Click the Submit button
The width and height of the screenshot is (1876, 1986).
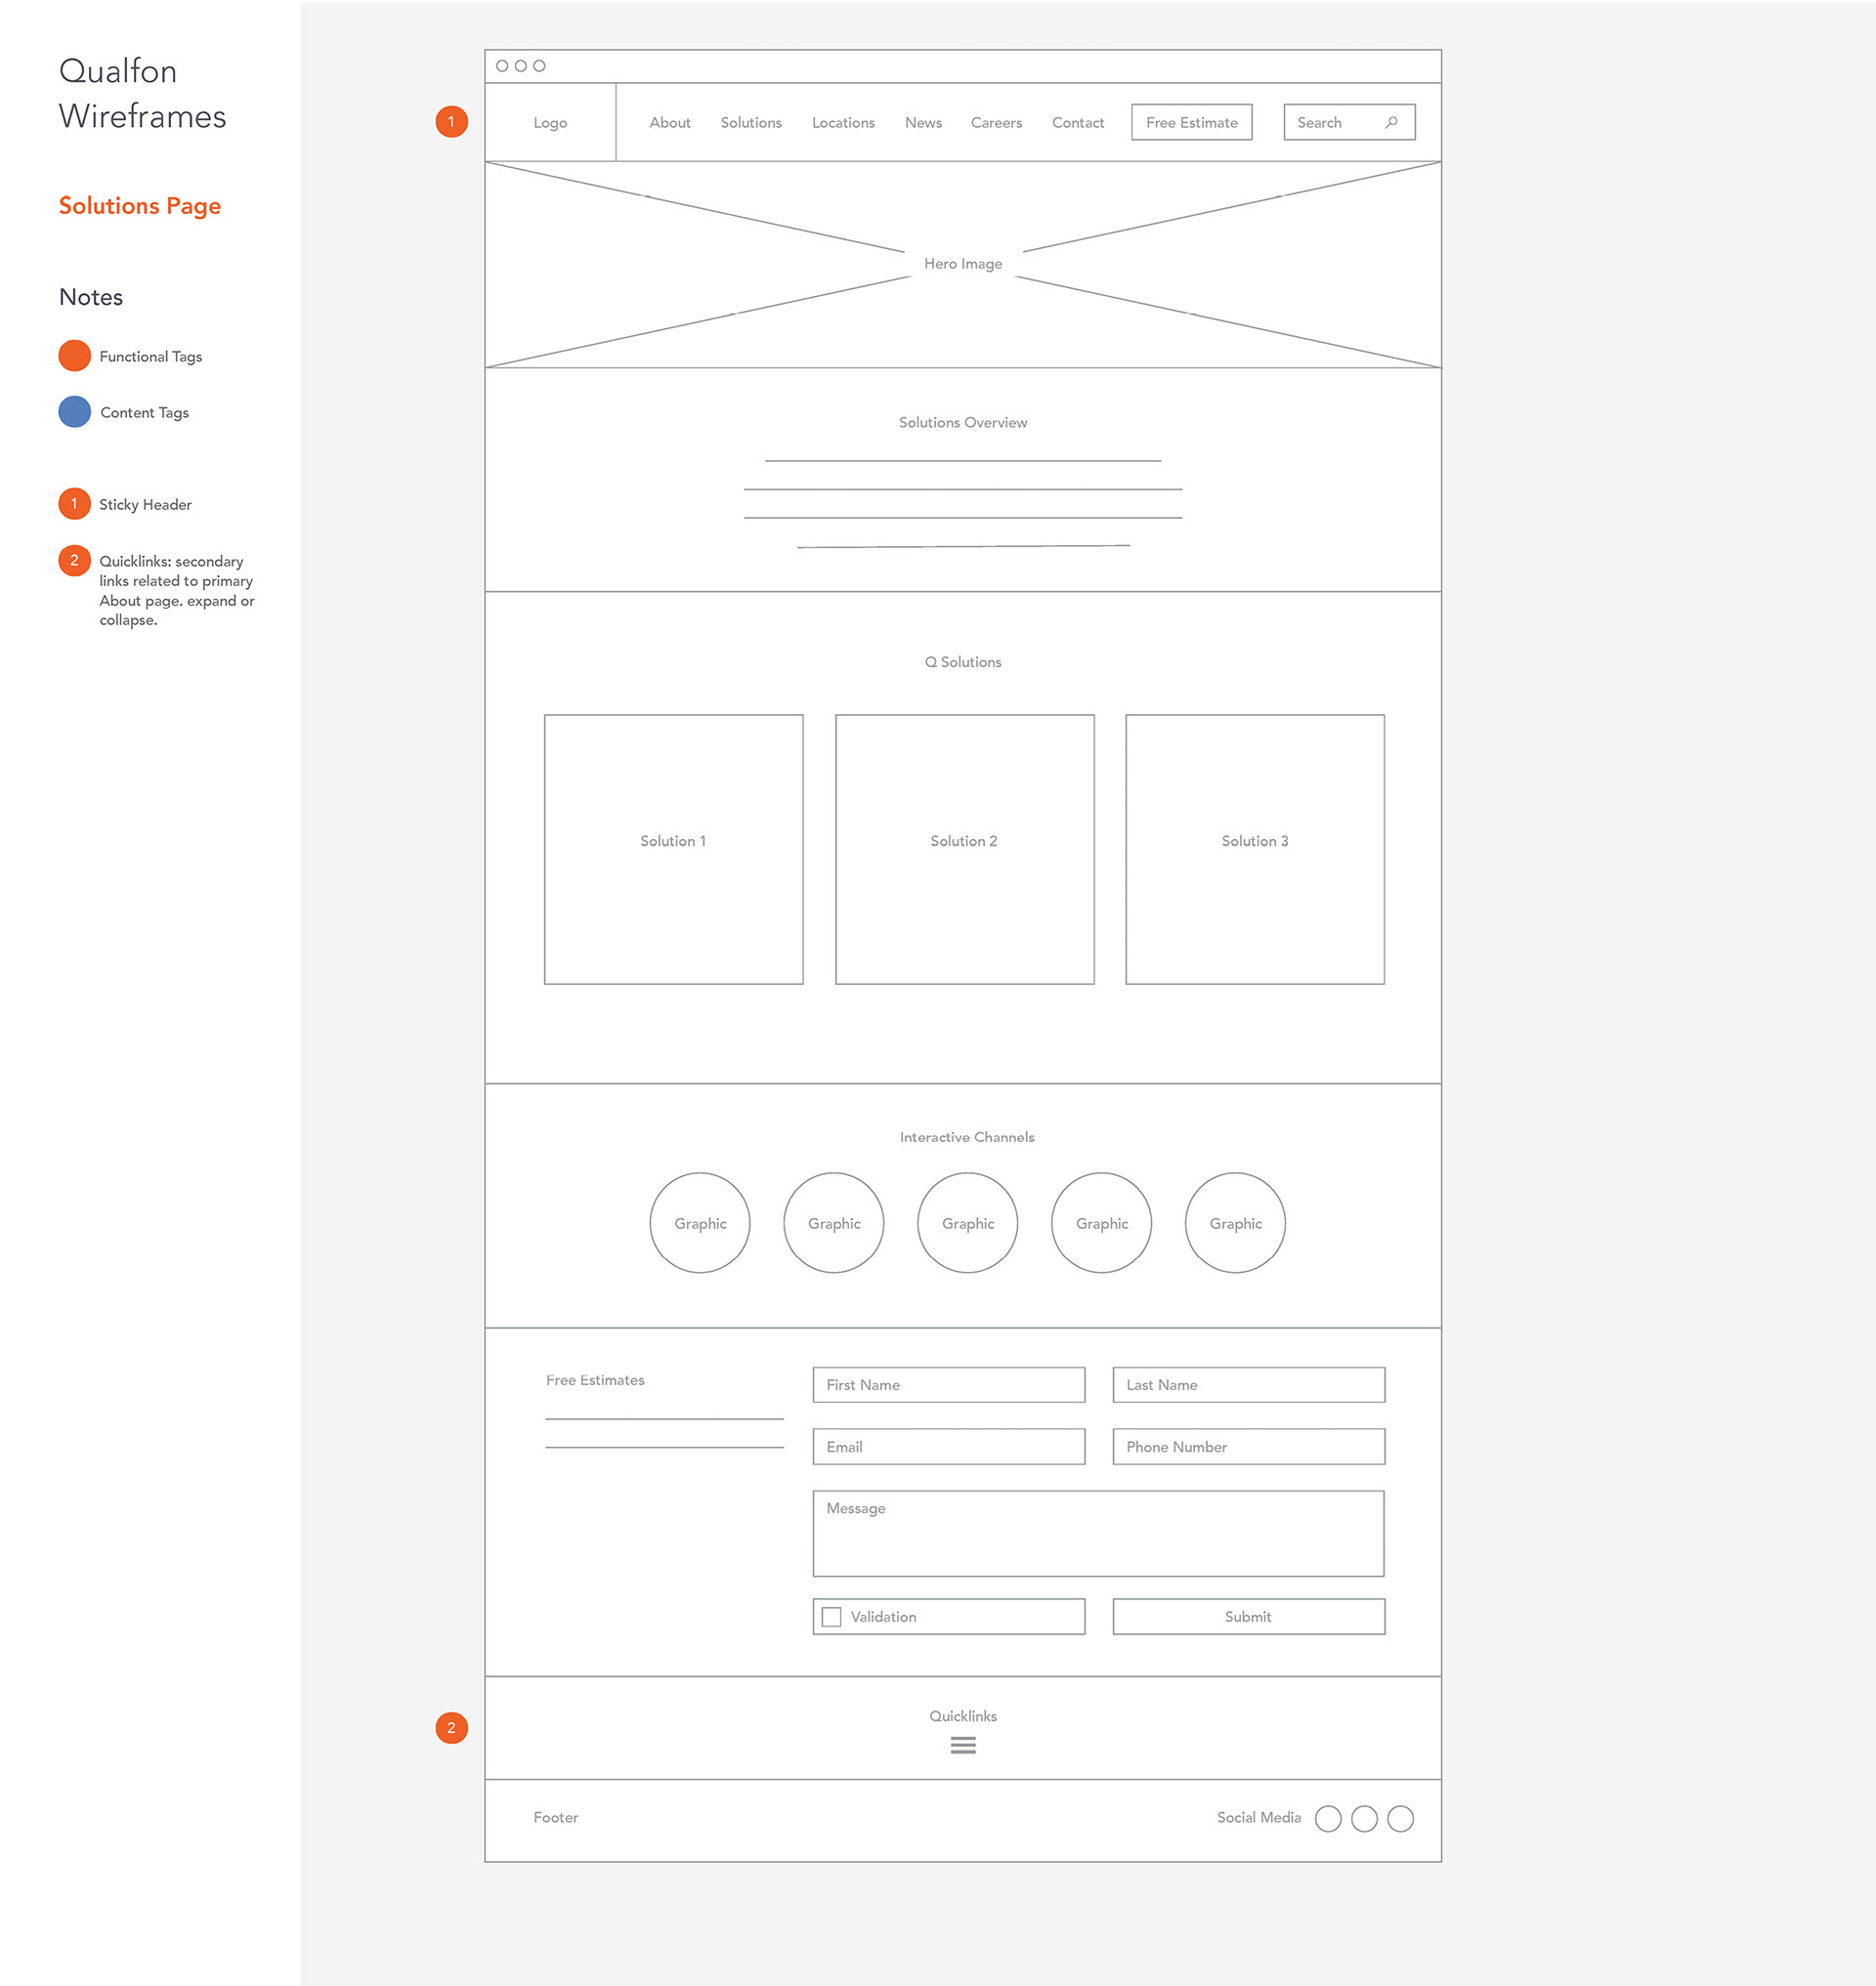pyautogui.click(x=1249, y=1616)
